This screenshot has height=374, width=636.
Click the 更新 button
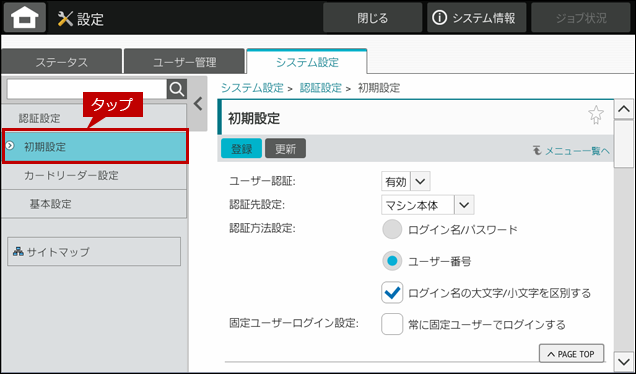pos(286,148)
